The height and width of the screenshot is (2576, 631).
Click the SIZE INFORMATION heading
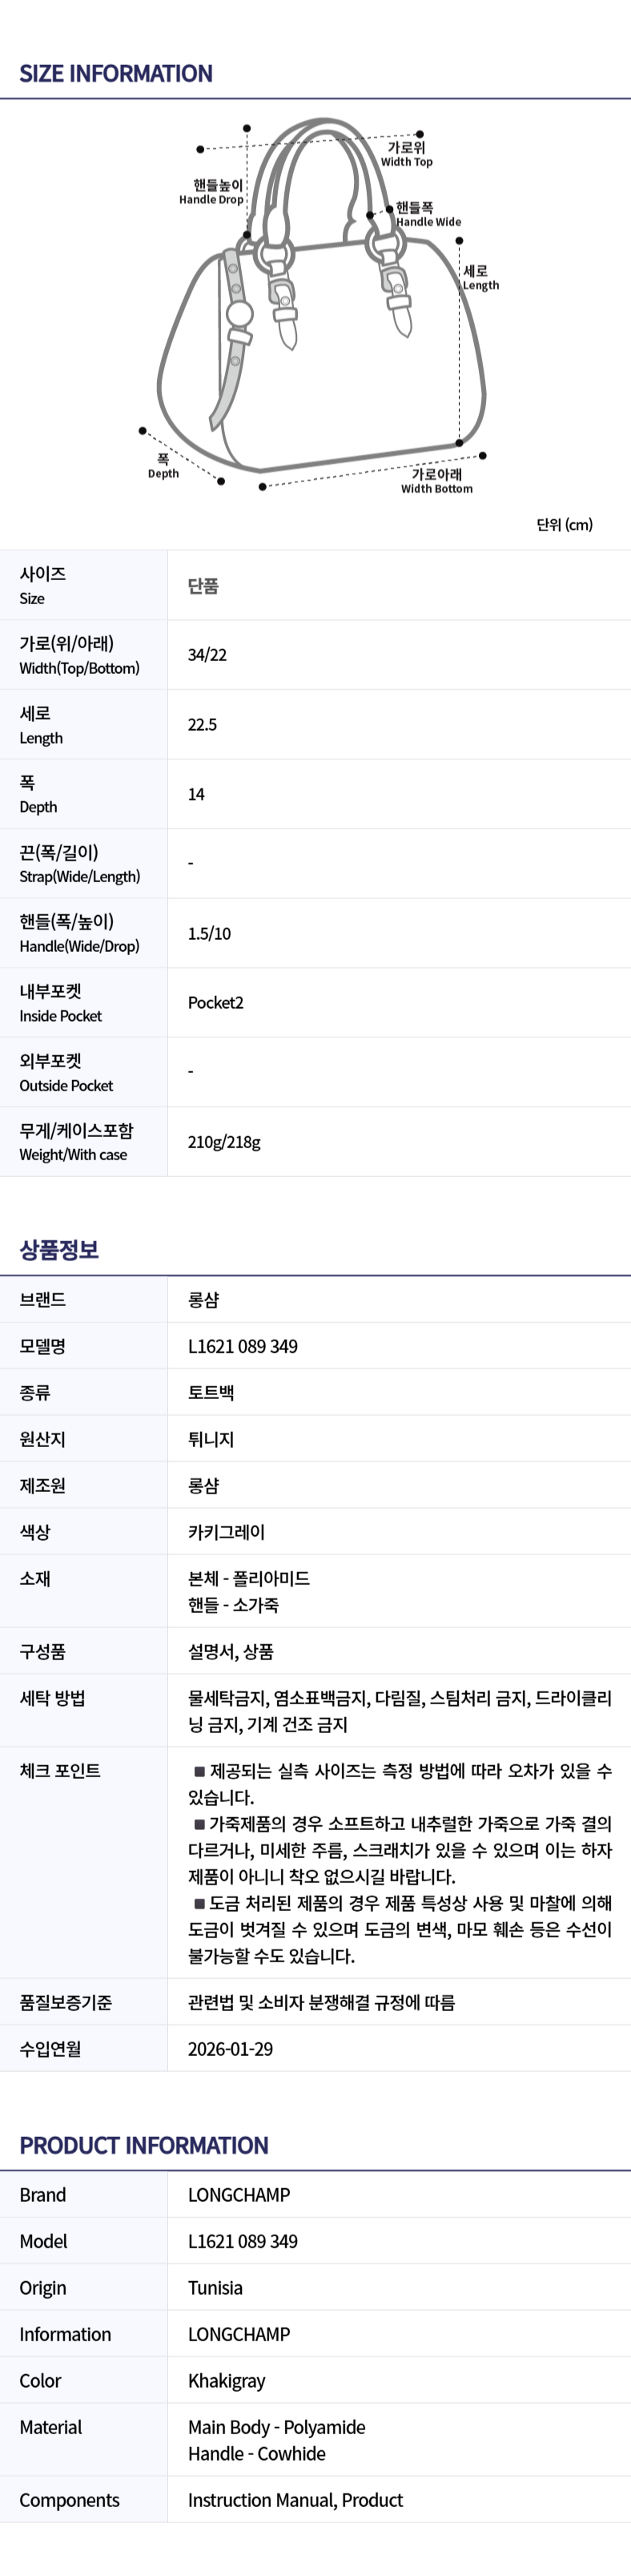click(116, 74)
